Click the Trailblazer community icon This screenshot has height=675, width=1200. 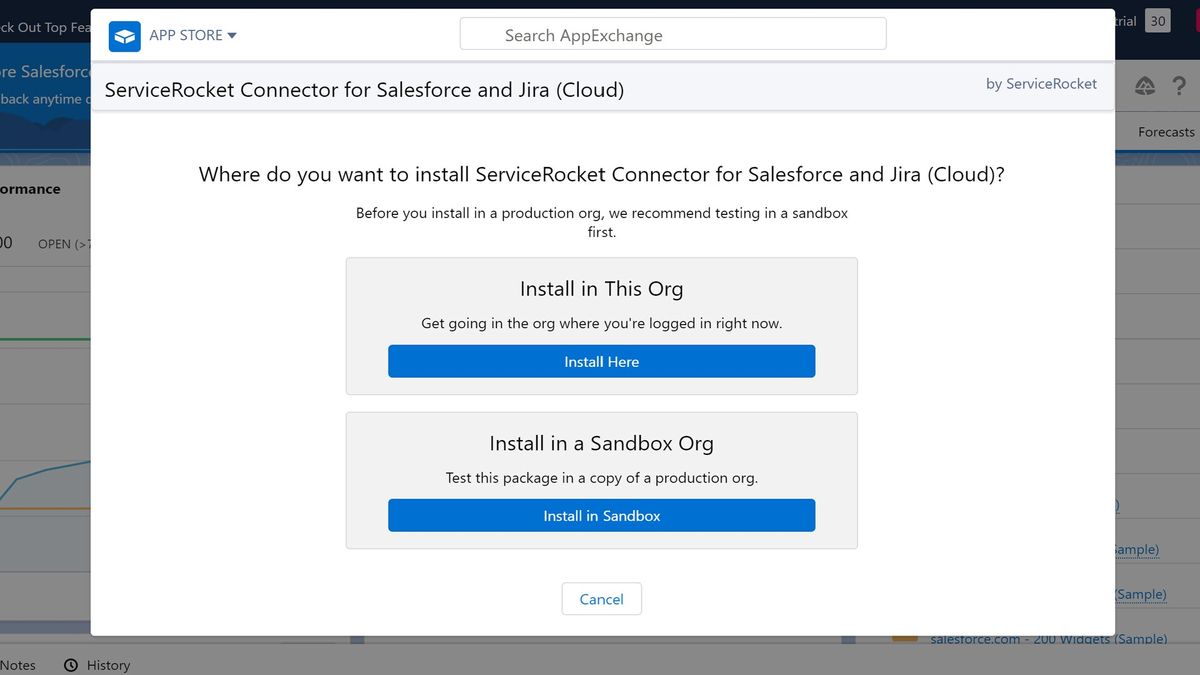coord(1144,85)
